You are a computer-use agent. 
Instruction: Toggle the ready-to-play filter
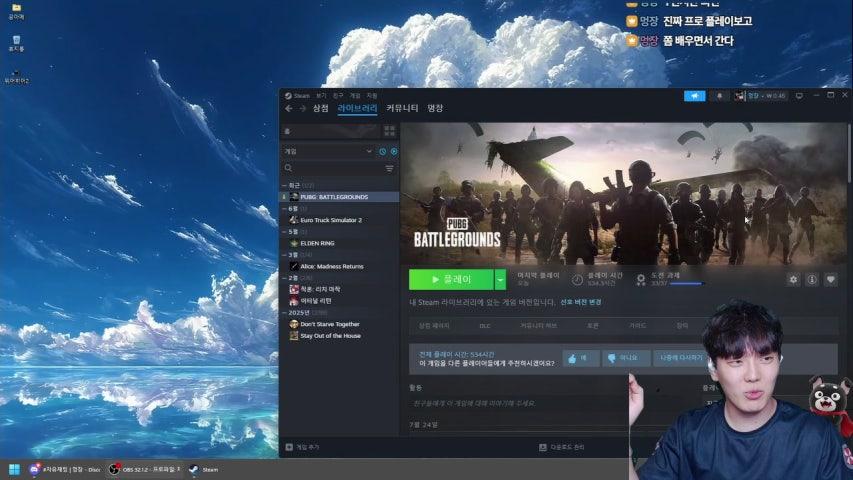[x=394, y=151]
